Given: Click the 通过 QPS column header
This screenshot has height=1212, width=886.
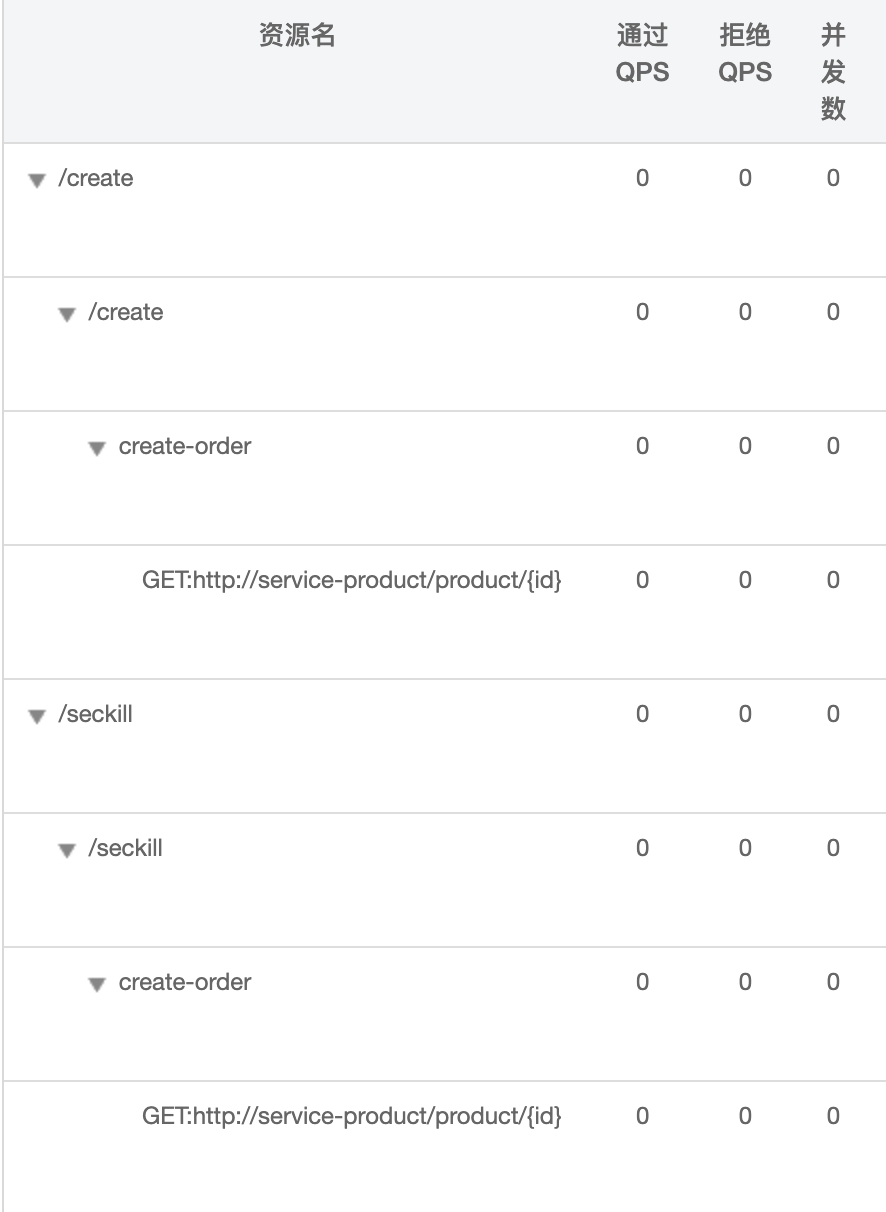Looking at the screenshot, I should pyautogui.click(x=642, y=55).
